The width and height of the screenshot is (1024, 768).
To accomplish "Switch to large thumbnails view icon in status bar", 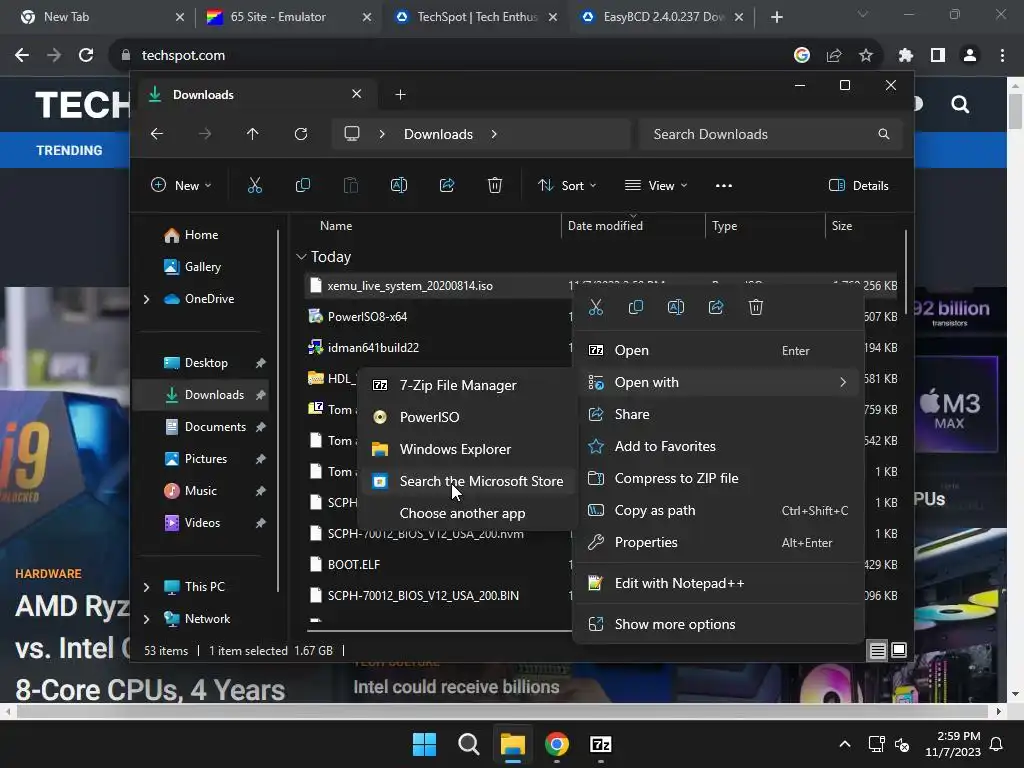I will pos(899,650).
